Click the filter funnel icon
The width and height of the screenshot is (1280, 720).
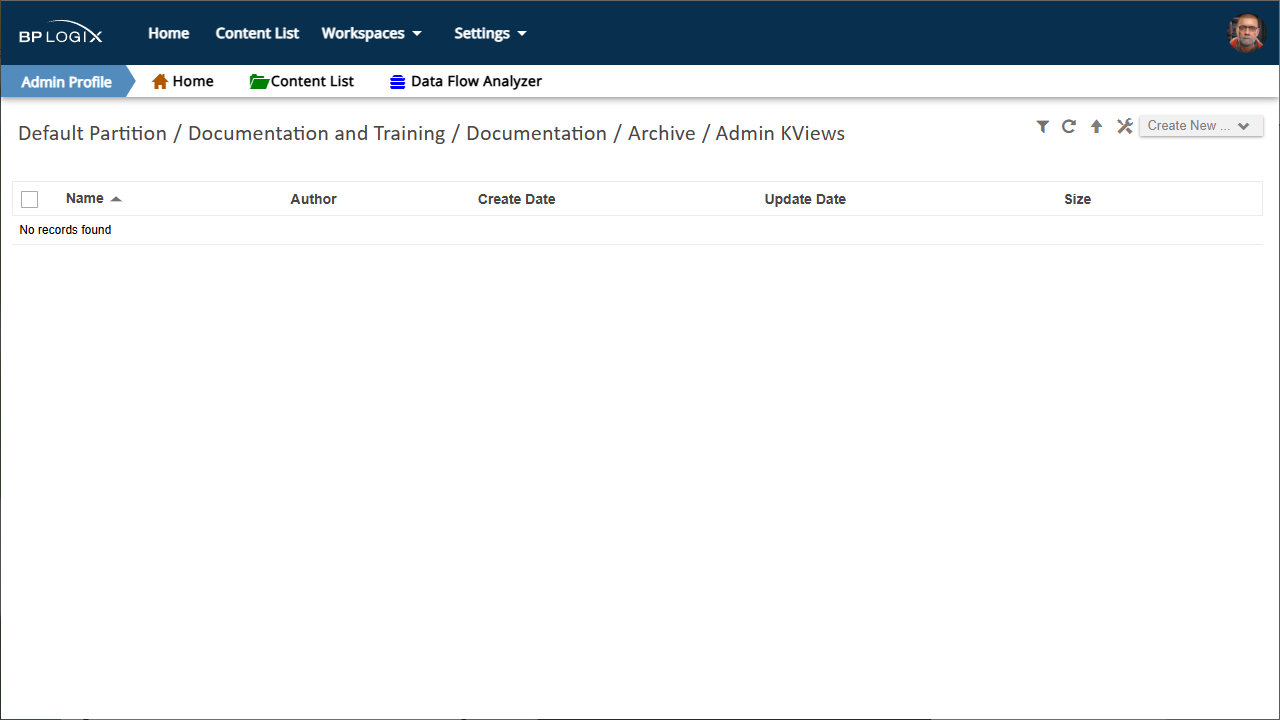pos(1043,126)
